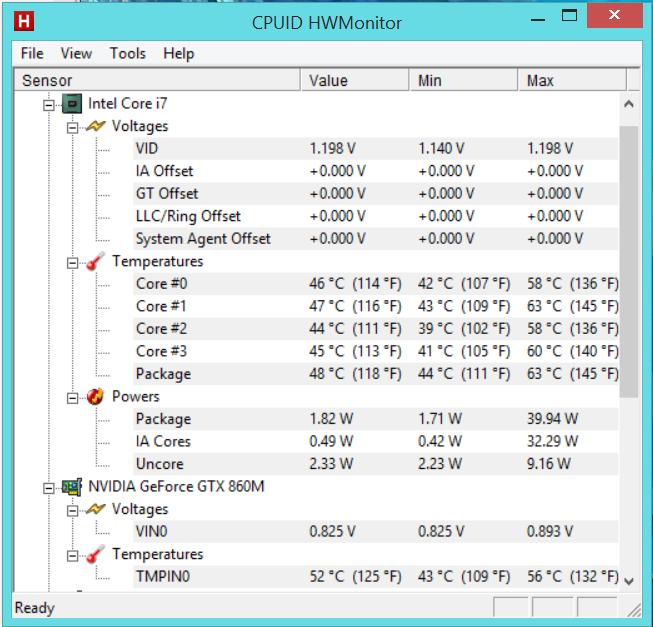The width and height of the screenshot is (653, 627).
Task: Click the GPU Temperatures thermometer icon
Action: (x=95, y=555)
